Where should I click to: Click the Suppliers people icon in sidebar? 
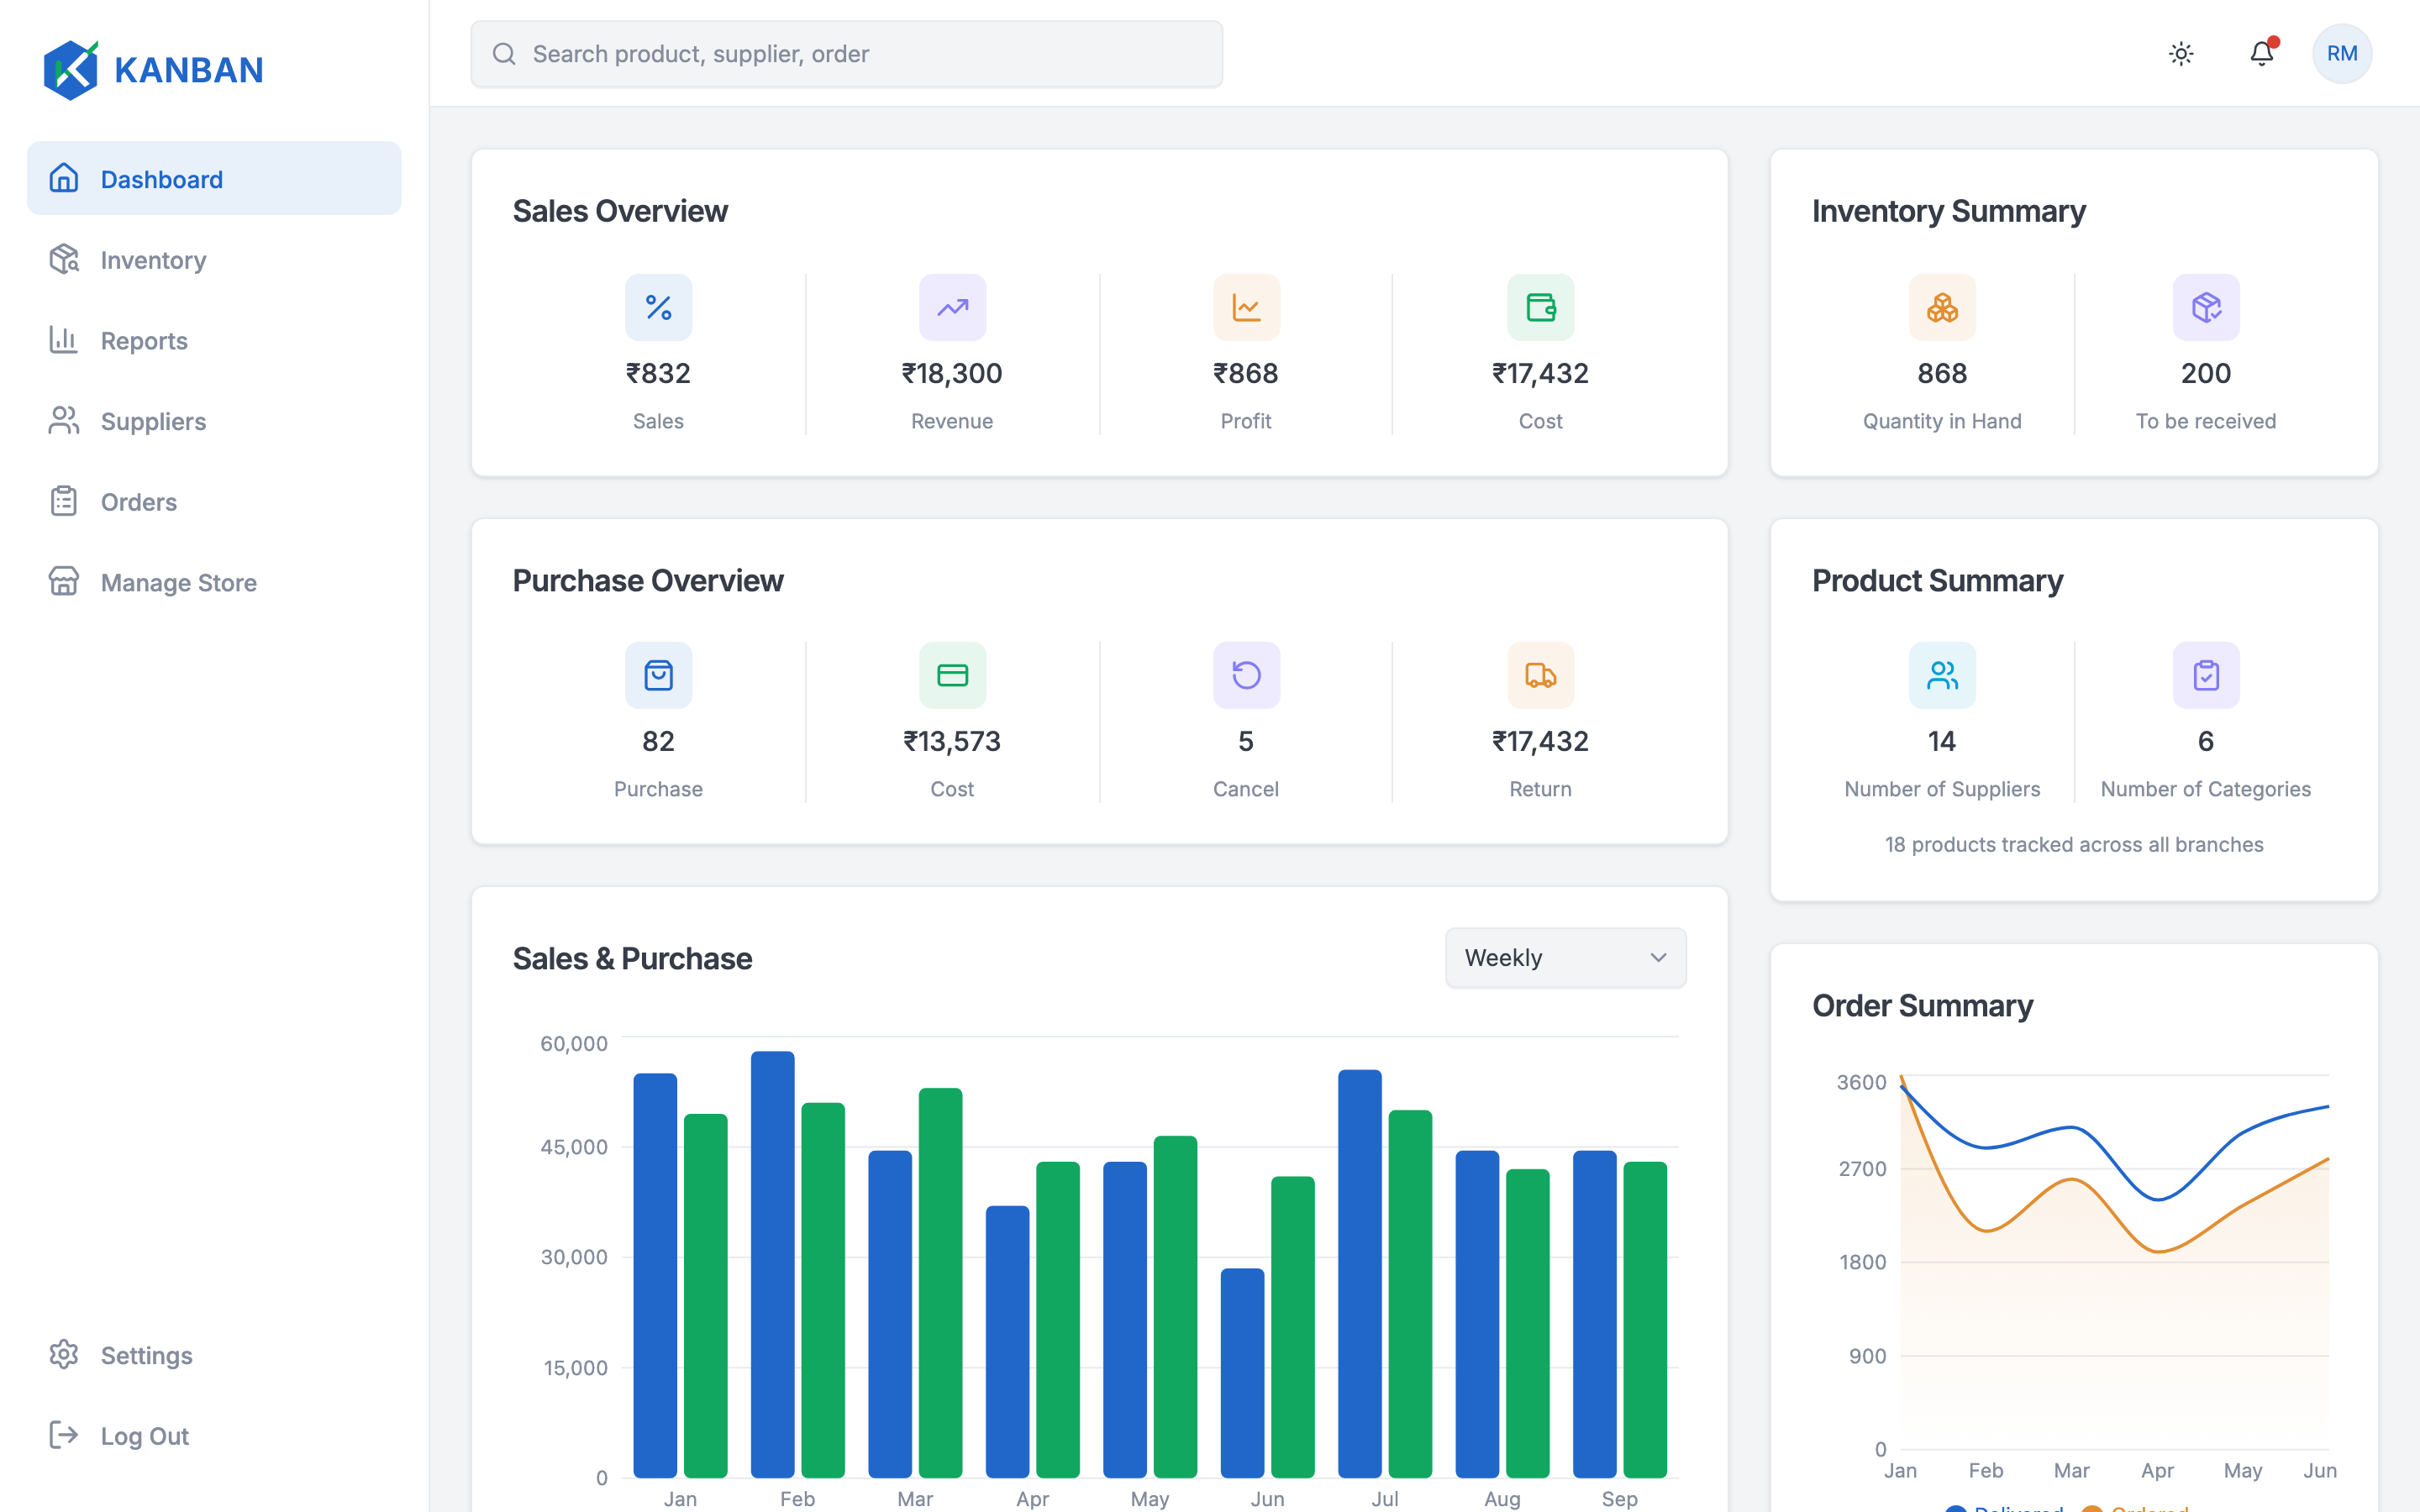point(64,421)
